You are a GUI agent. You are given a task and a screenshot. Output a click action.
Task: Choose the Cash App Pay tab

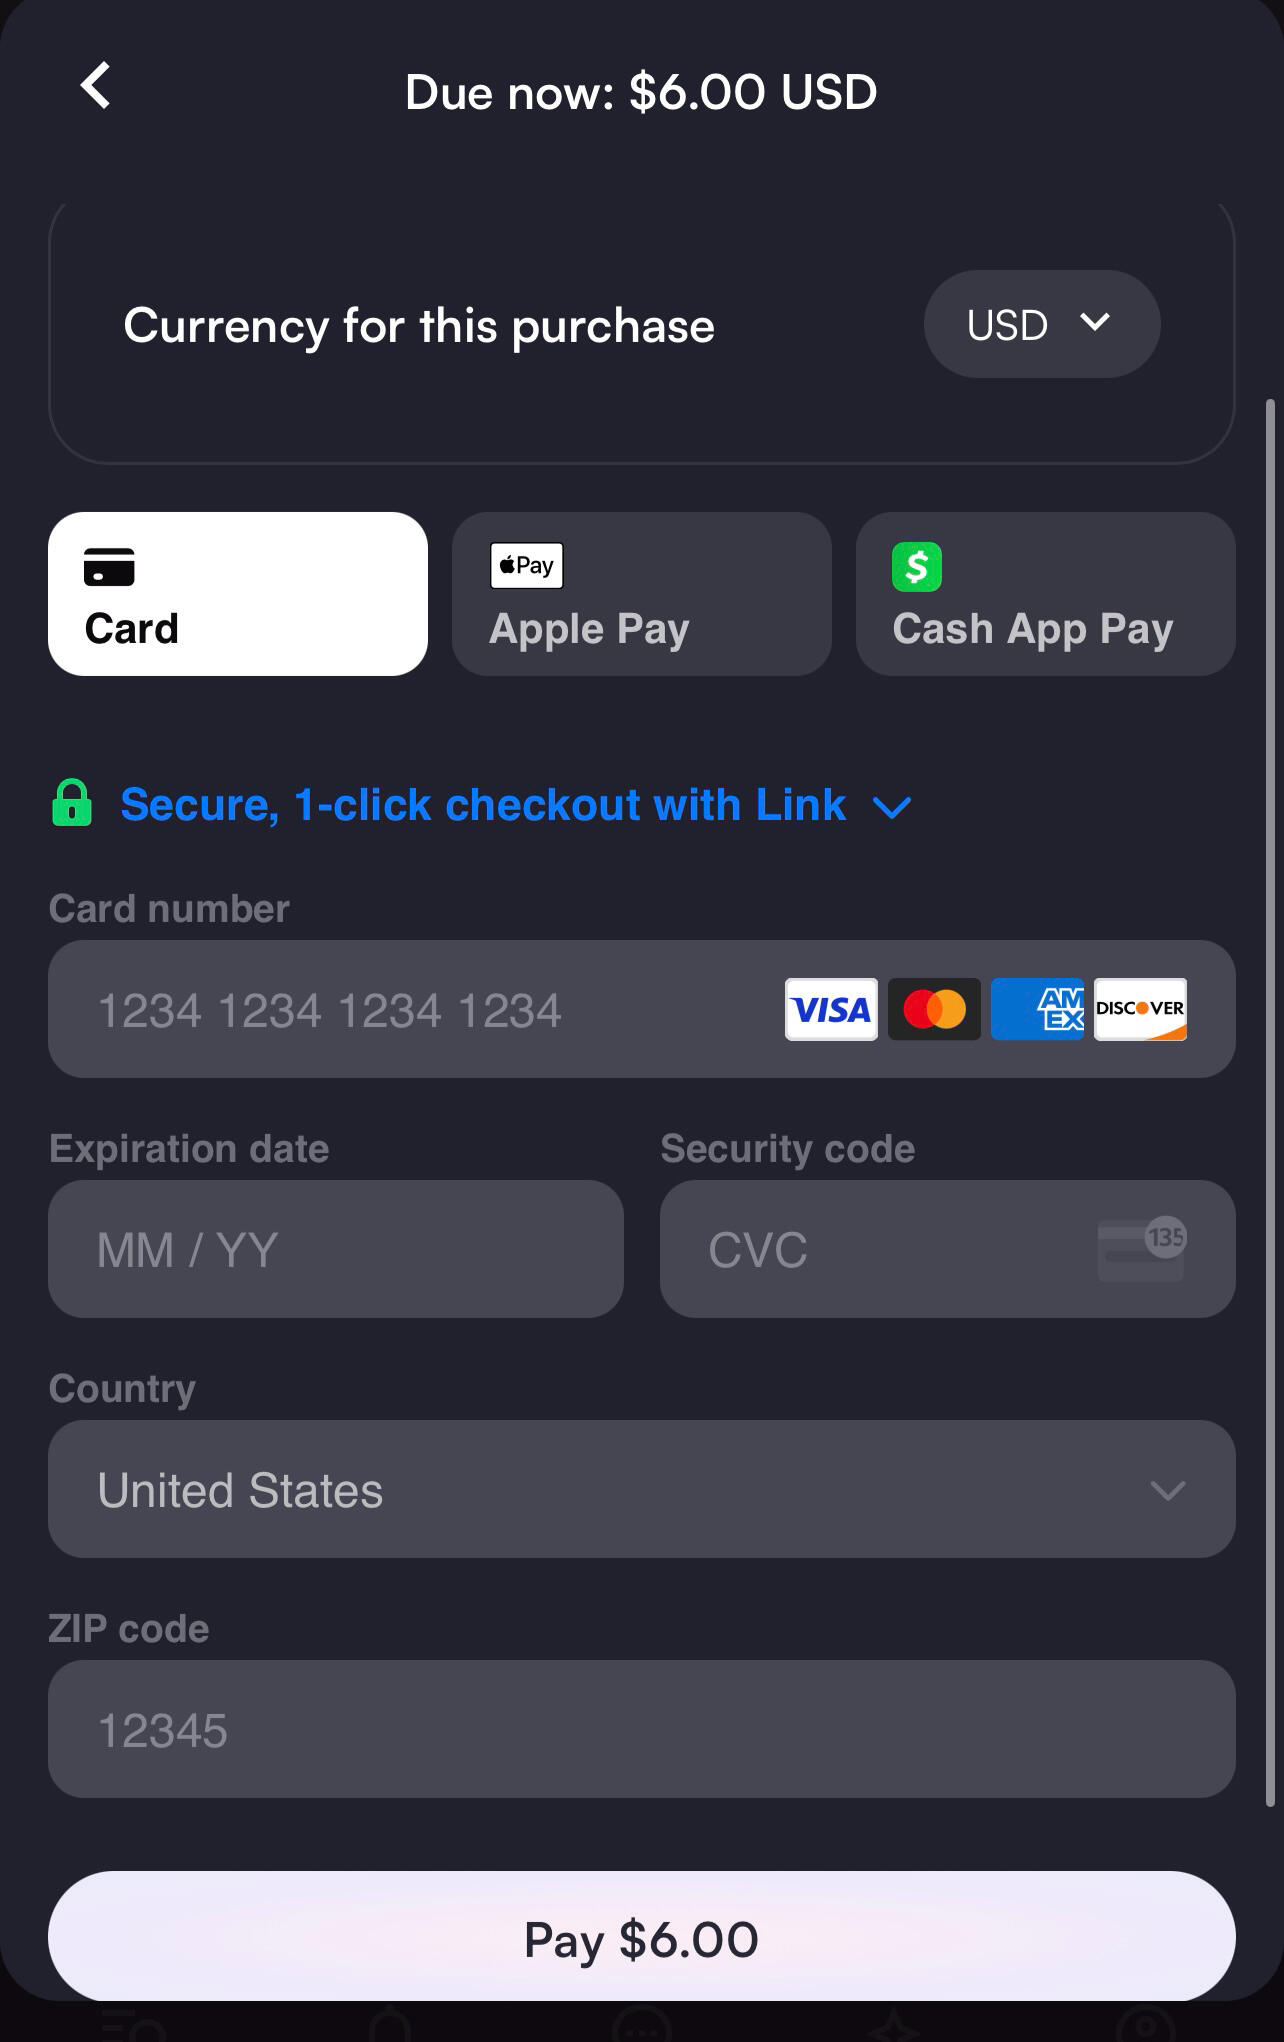click(x=1046, y=594)
